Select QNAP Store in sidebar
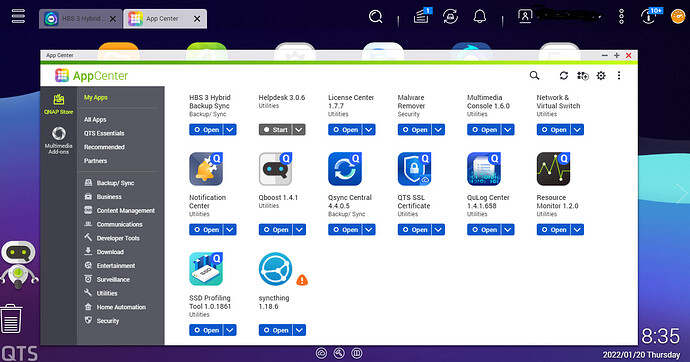The width and height of the screenshot is (690, 362). [x=59, y=104]
